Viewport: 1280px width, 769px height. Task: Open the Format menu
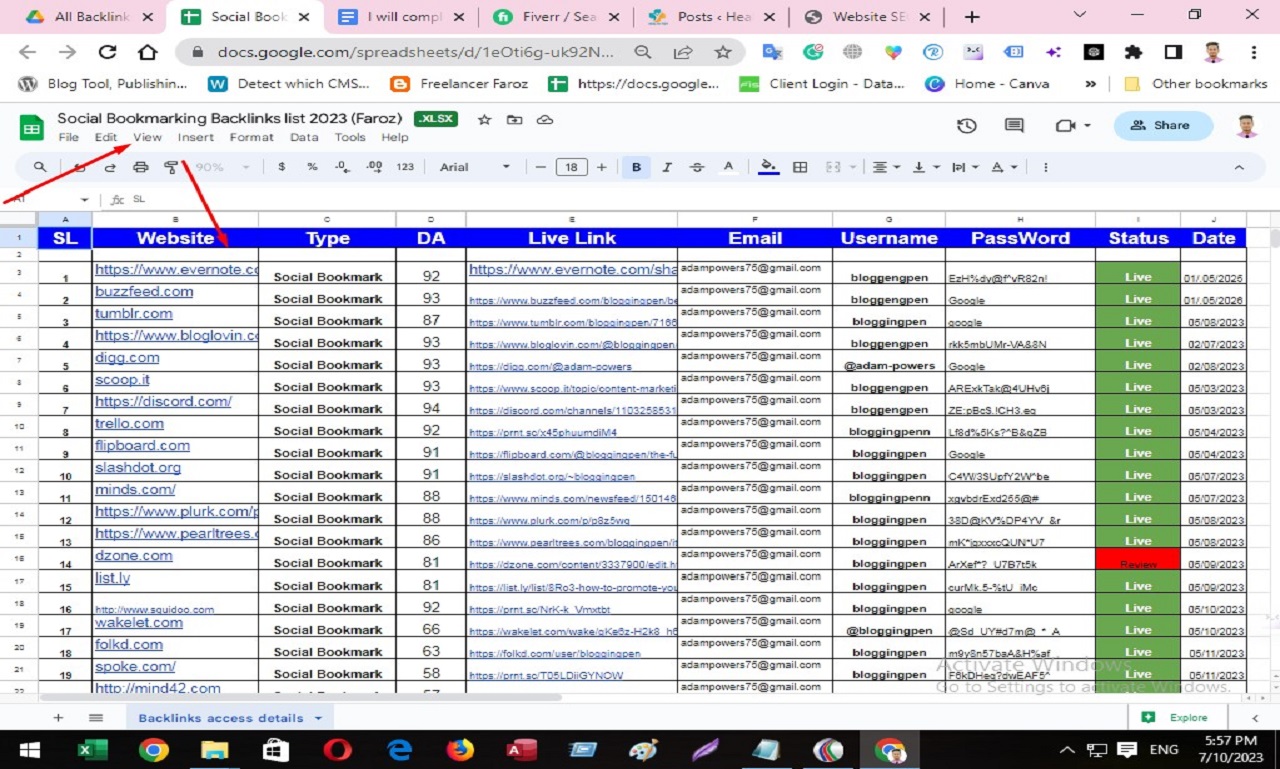click(x=251, y=137)
